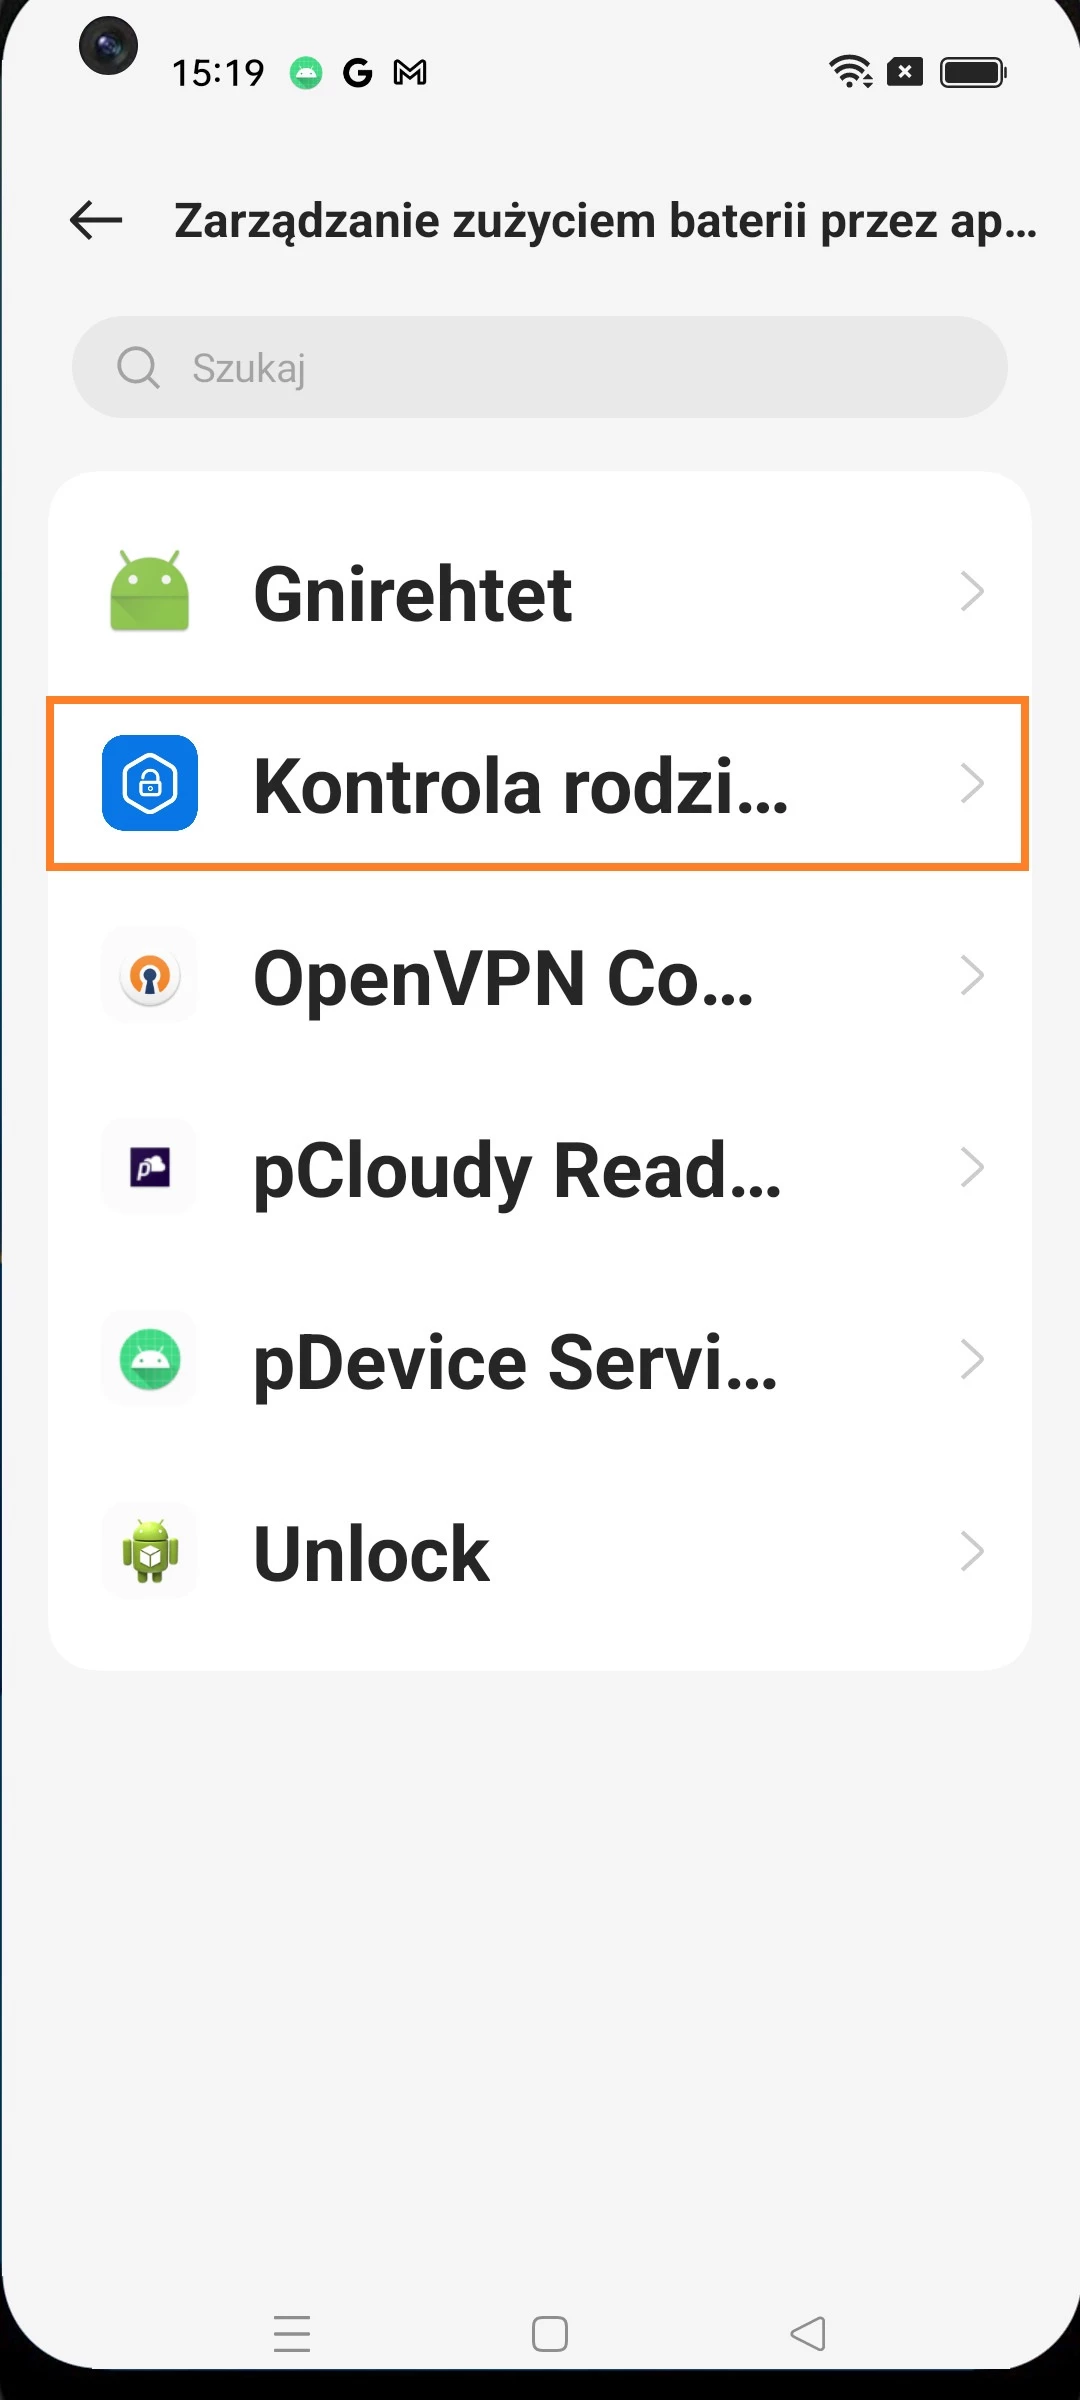1080x2400 pixels.
Task: Tap the Unlock app Android icon
Action: coord(150,1551)
